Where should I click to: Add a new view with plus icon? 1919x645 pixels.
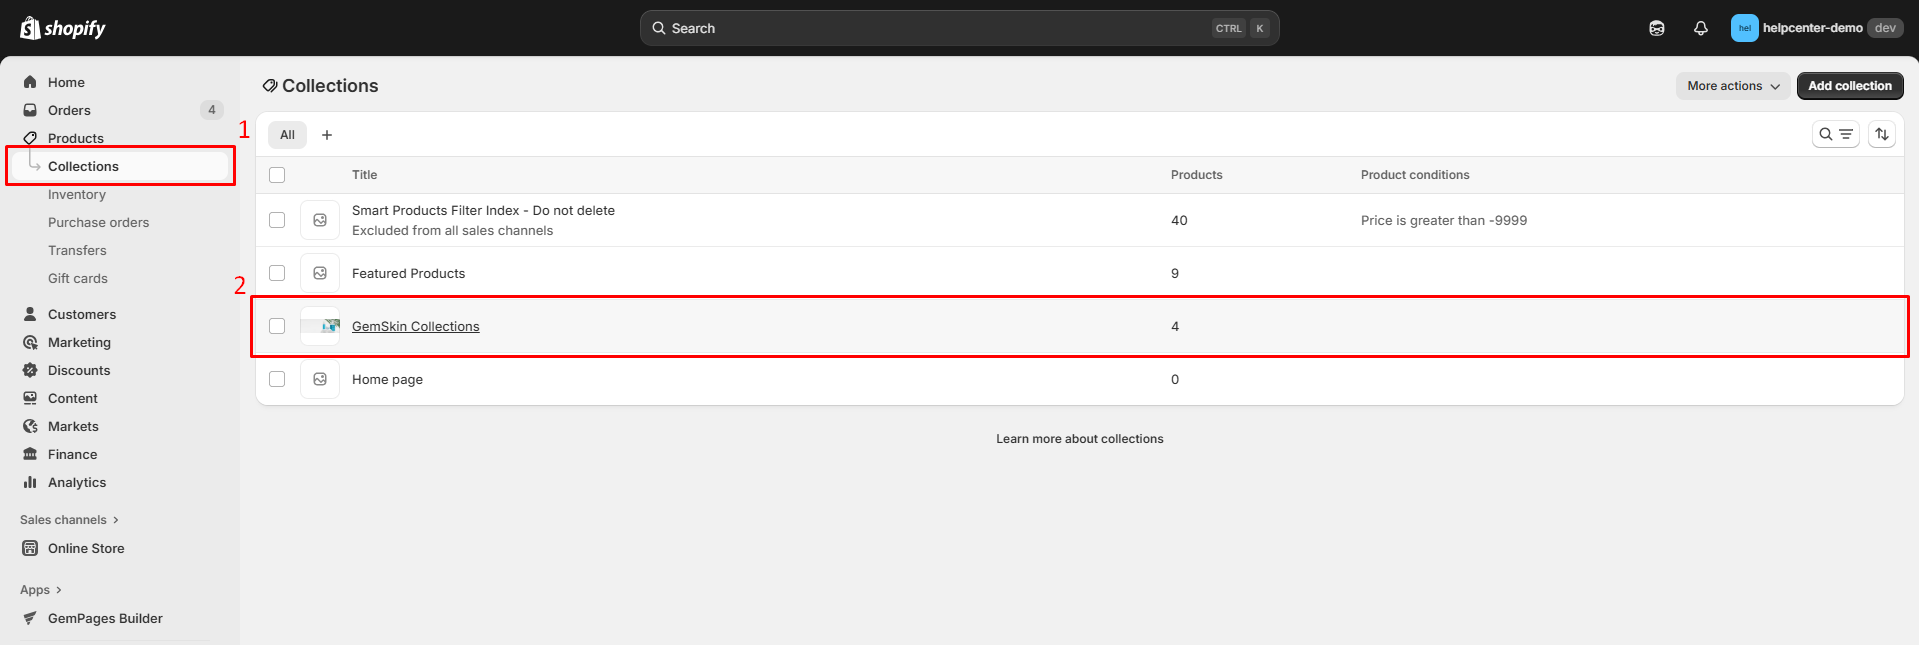[x=327, y=135]
